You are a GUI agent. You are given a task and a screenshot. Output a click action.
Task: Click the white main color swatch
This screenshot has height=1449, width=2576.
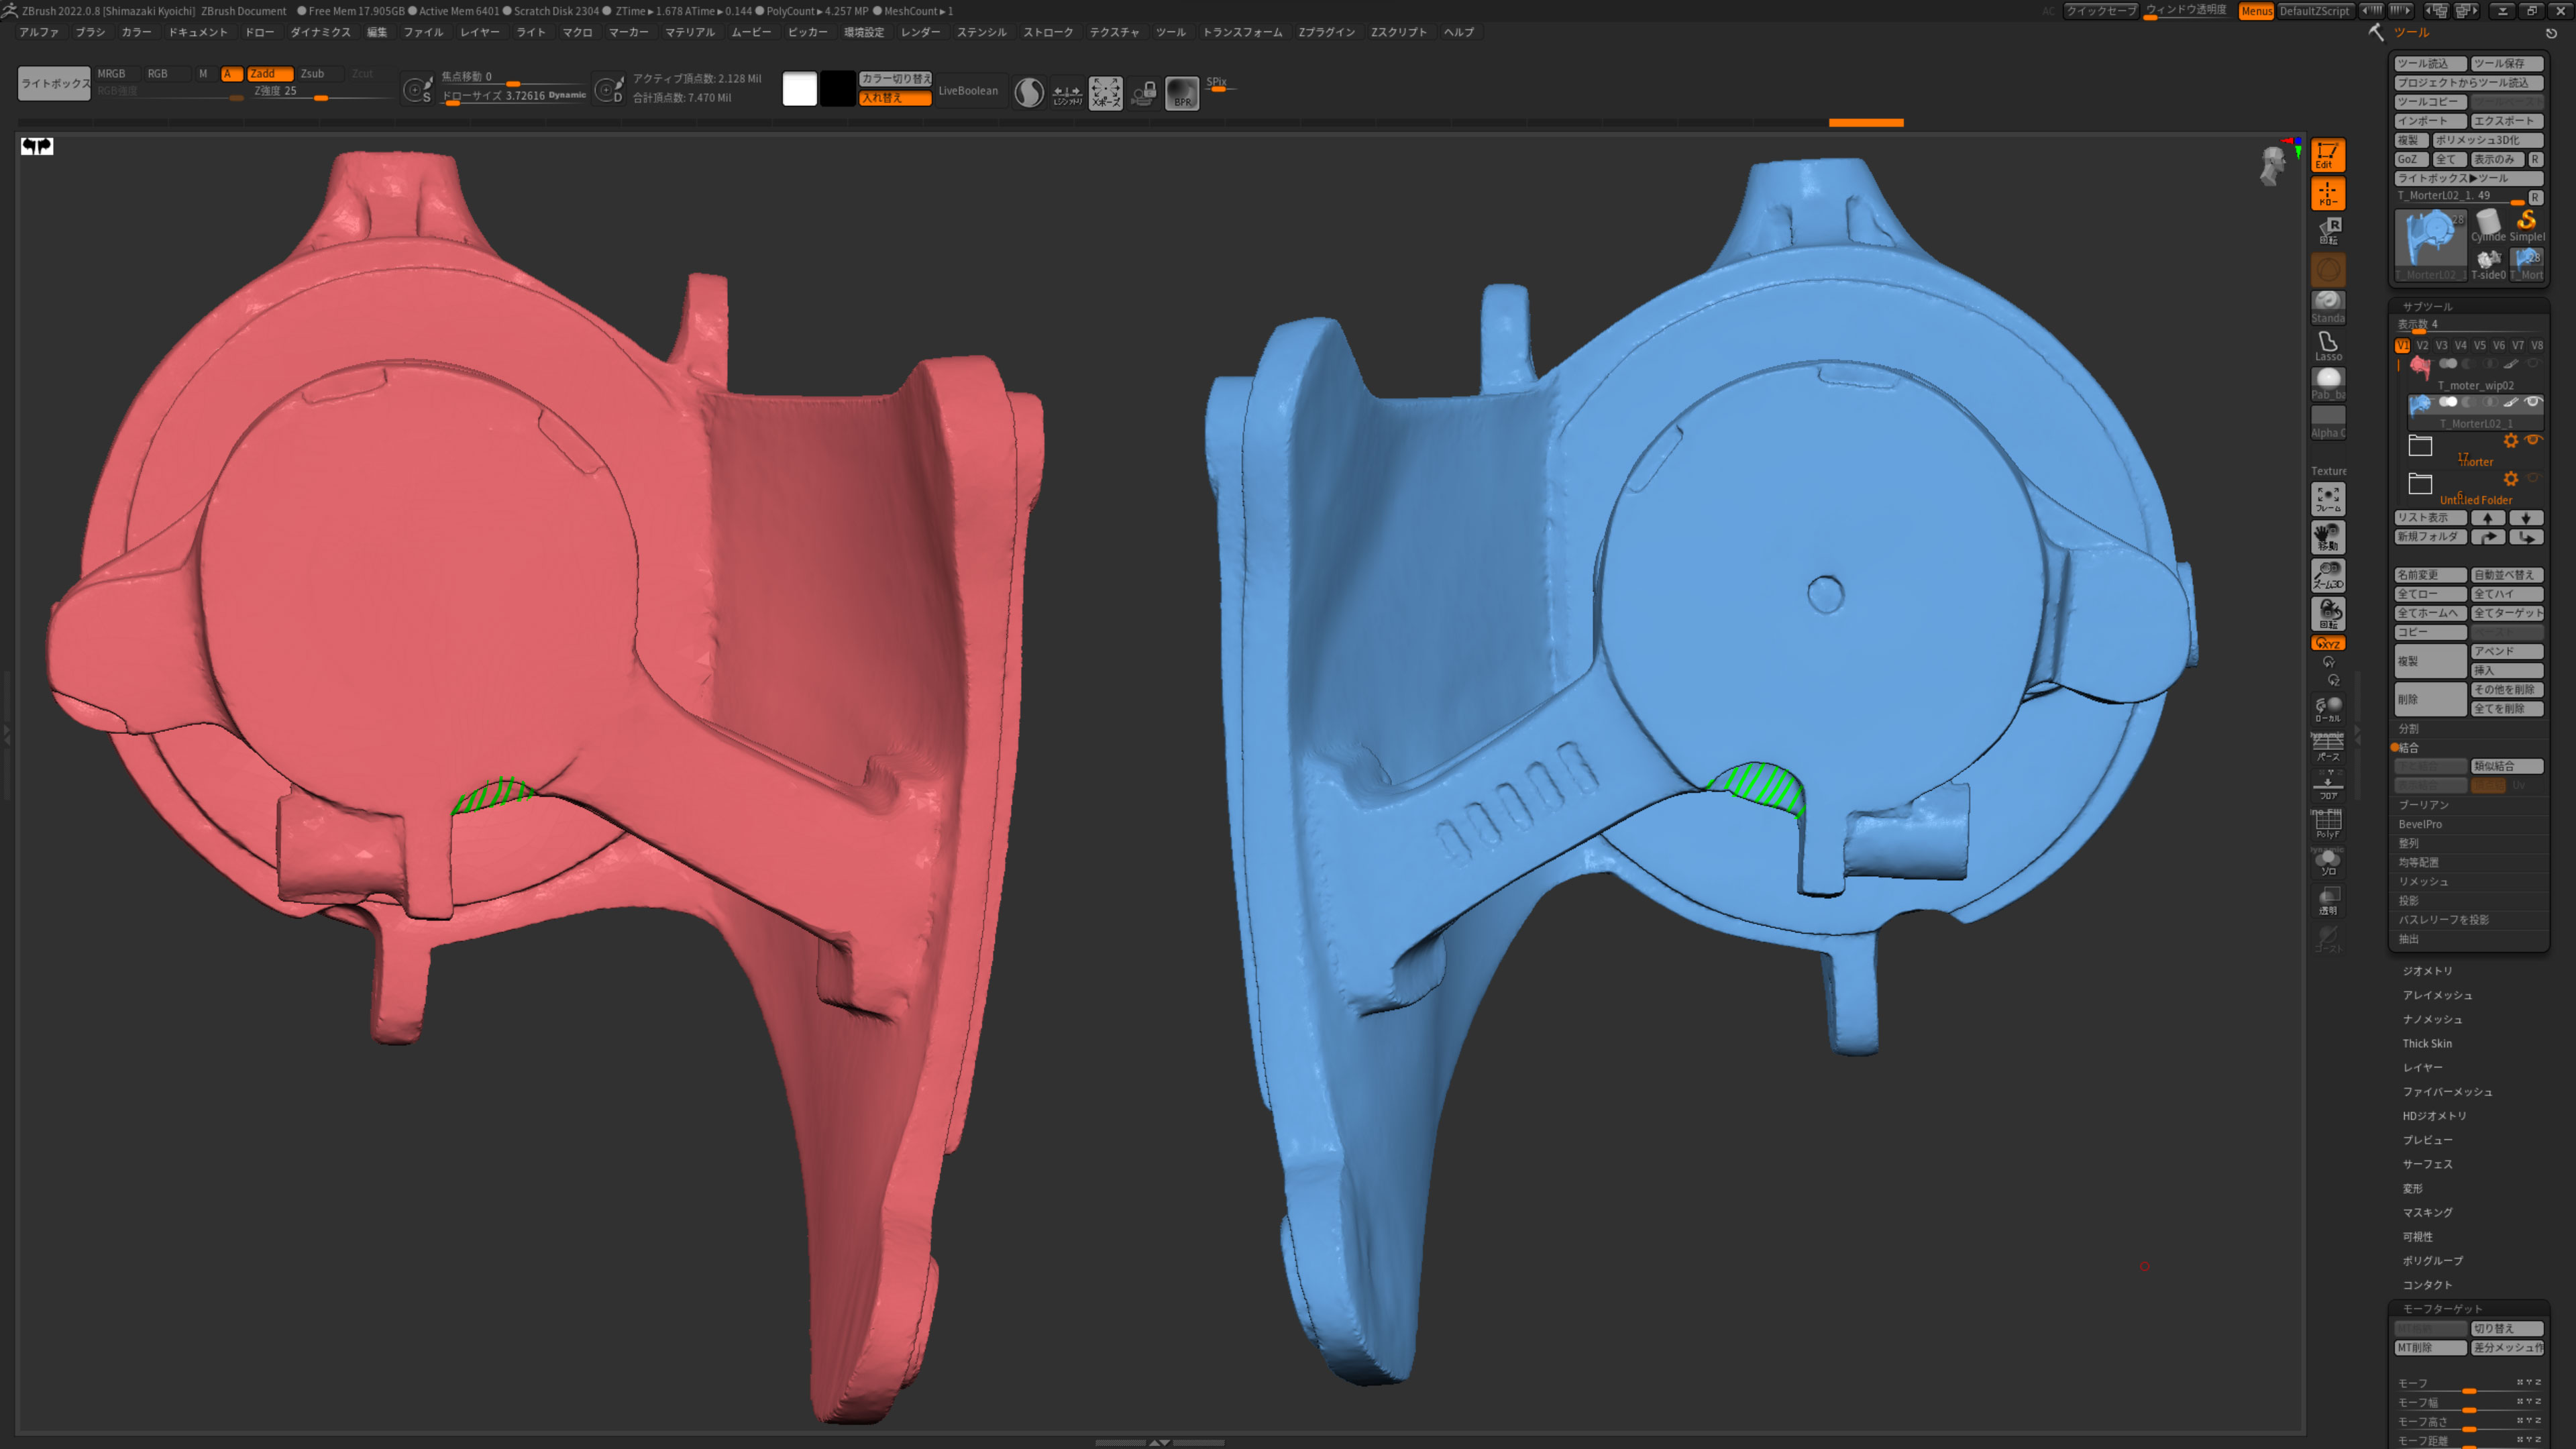(799, 89)
